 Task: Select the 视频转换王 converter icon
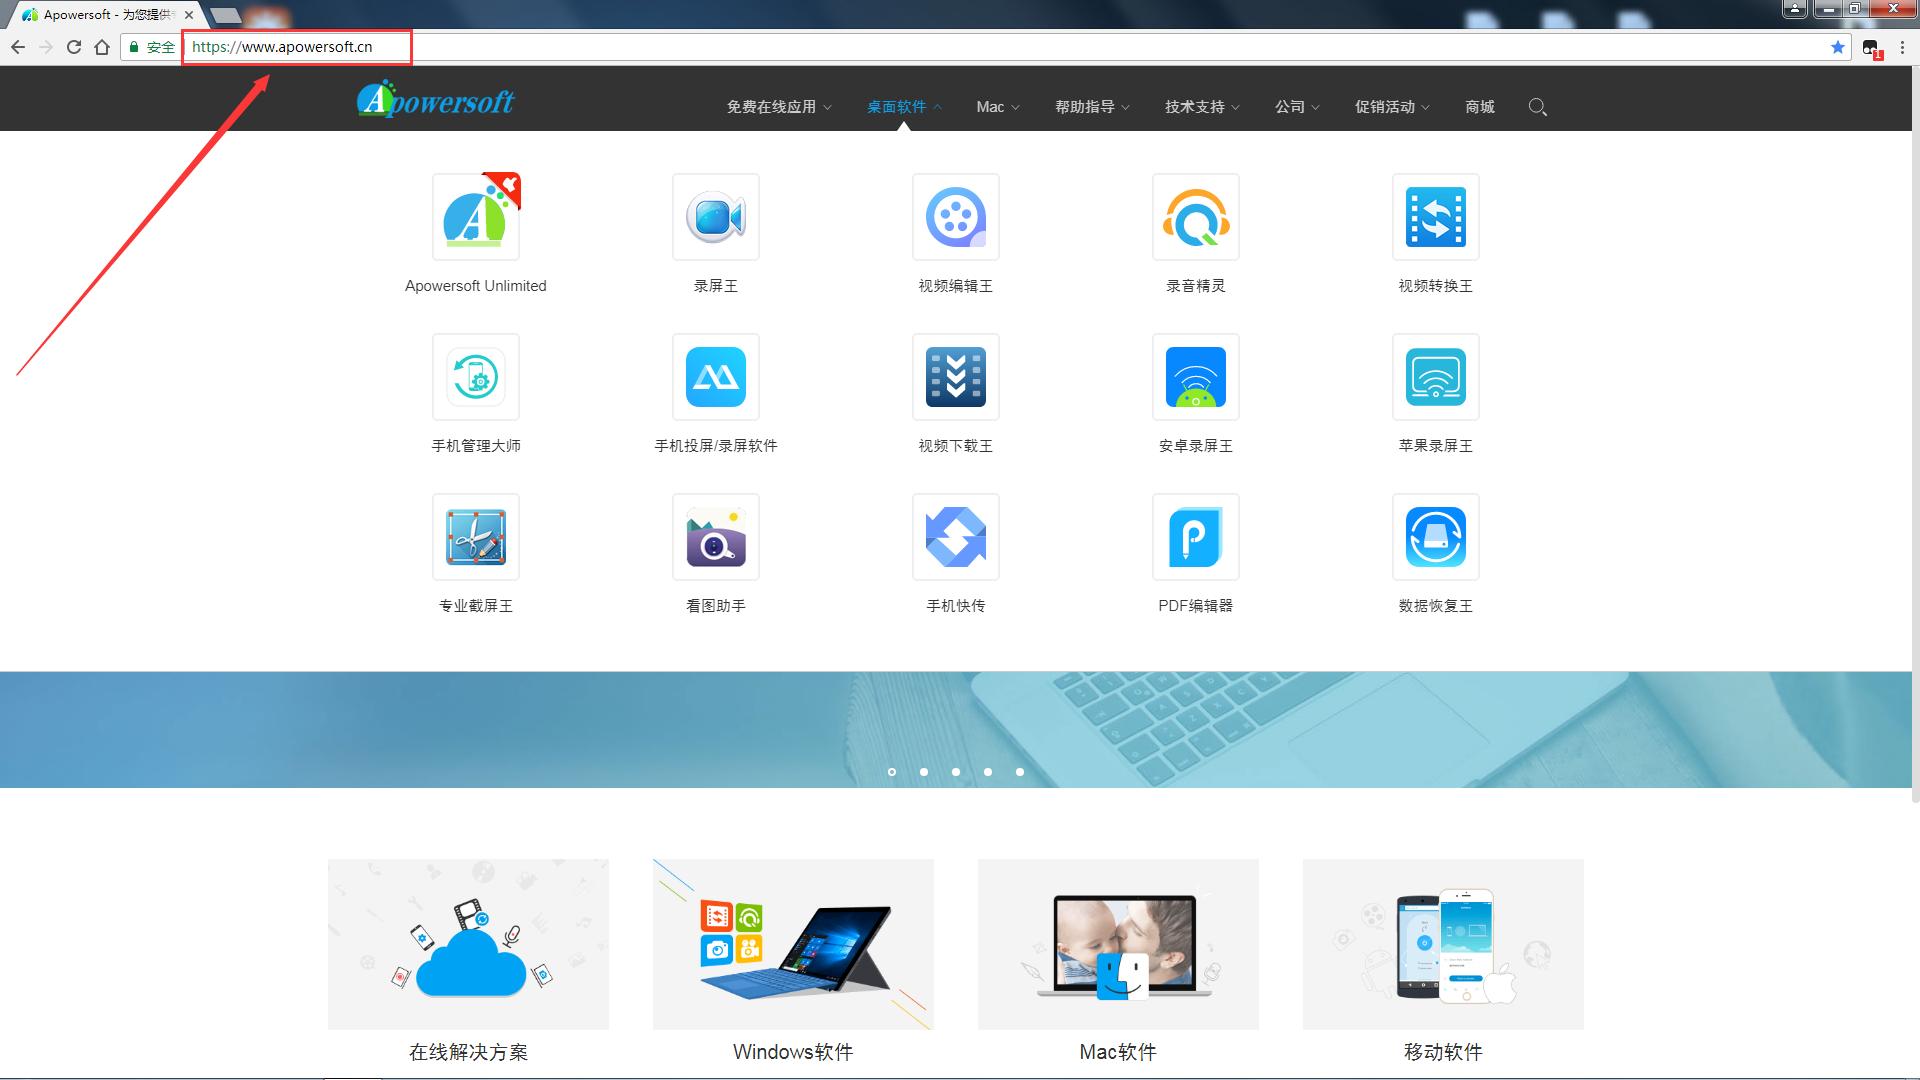pos(1435,217)
